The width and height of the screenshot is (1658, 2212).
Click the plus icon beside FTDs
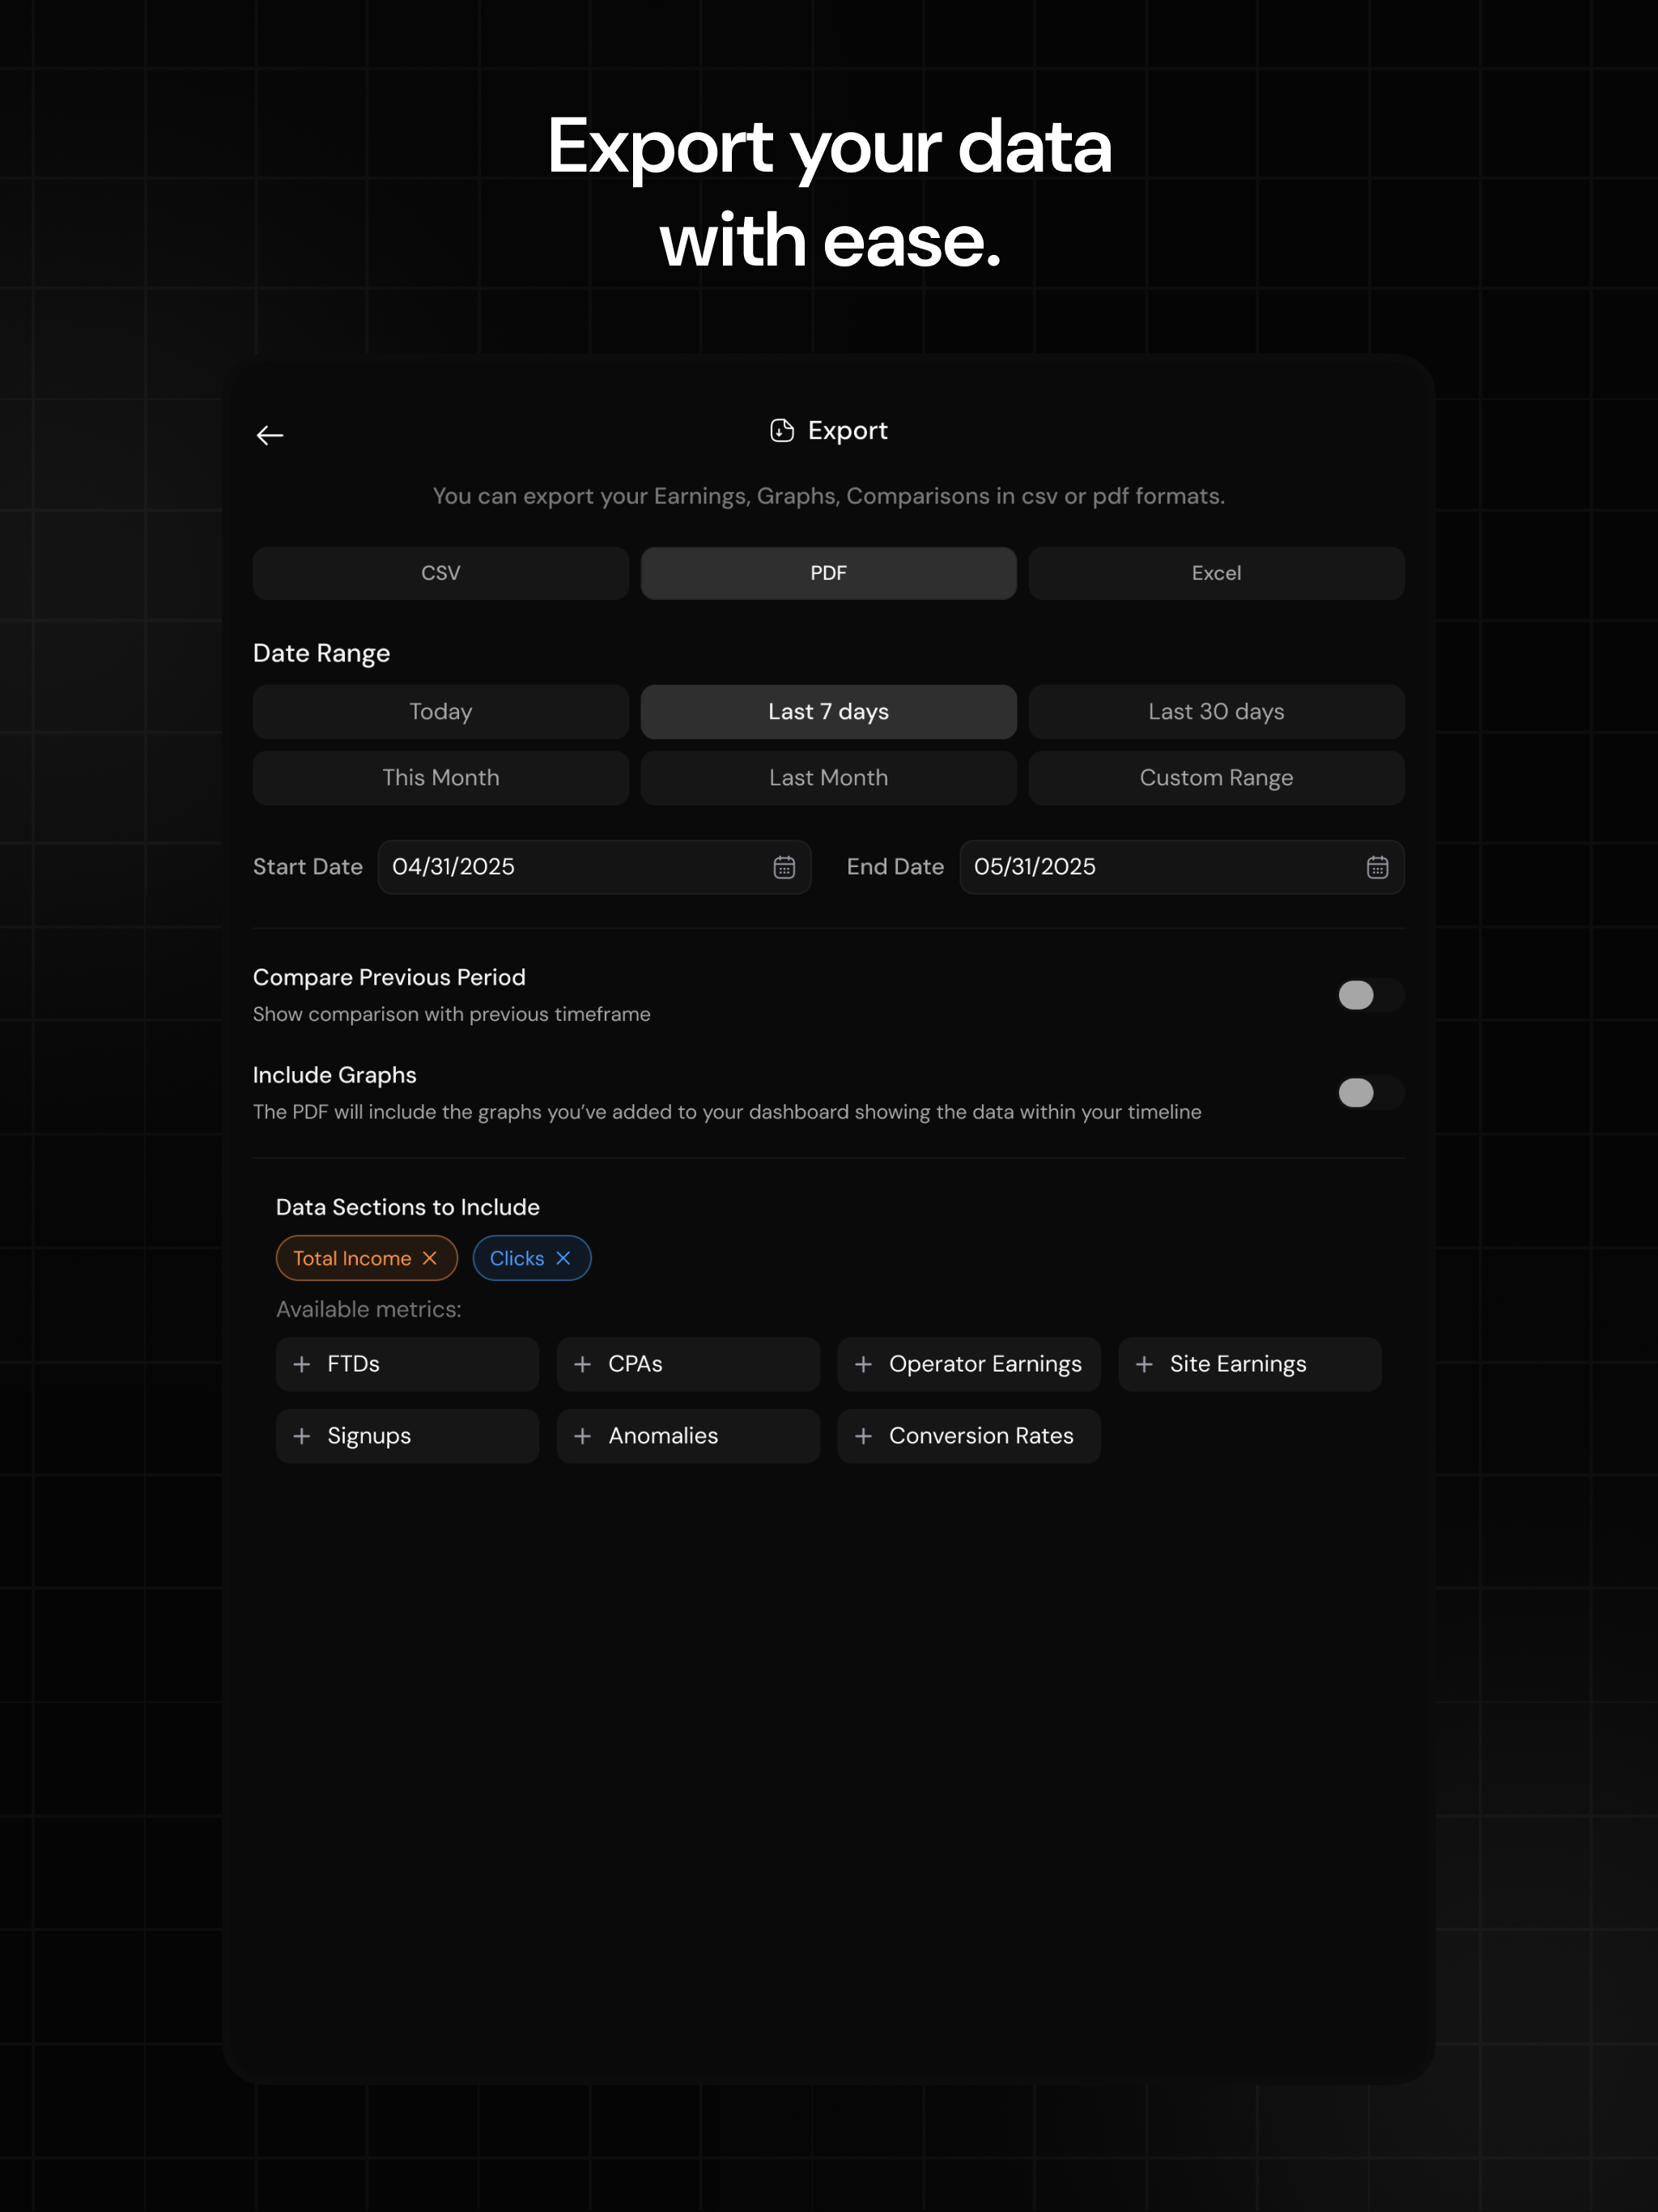click(x=301, y=1364)
